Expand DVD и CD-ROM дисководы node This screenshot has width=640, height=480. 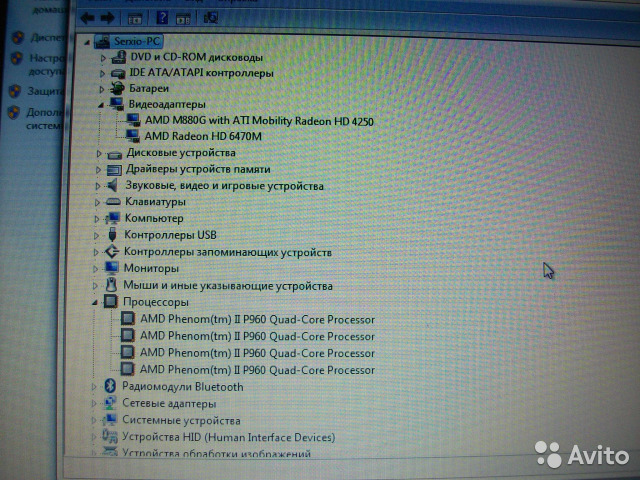103,58
